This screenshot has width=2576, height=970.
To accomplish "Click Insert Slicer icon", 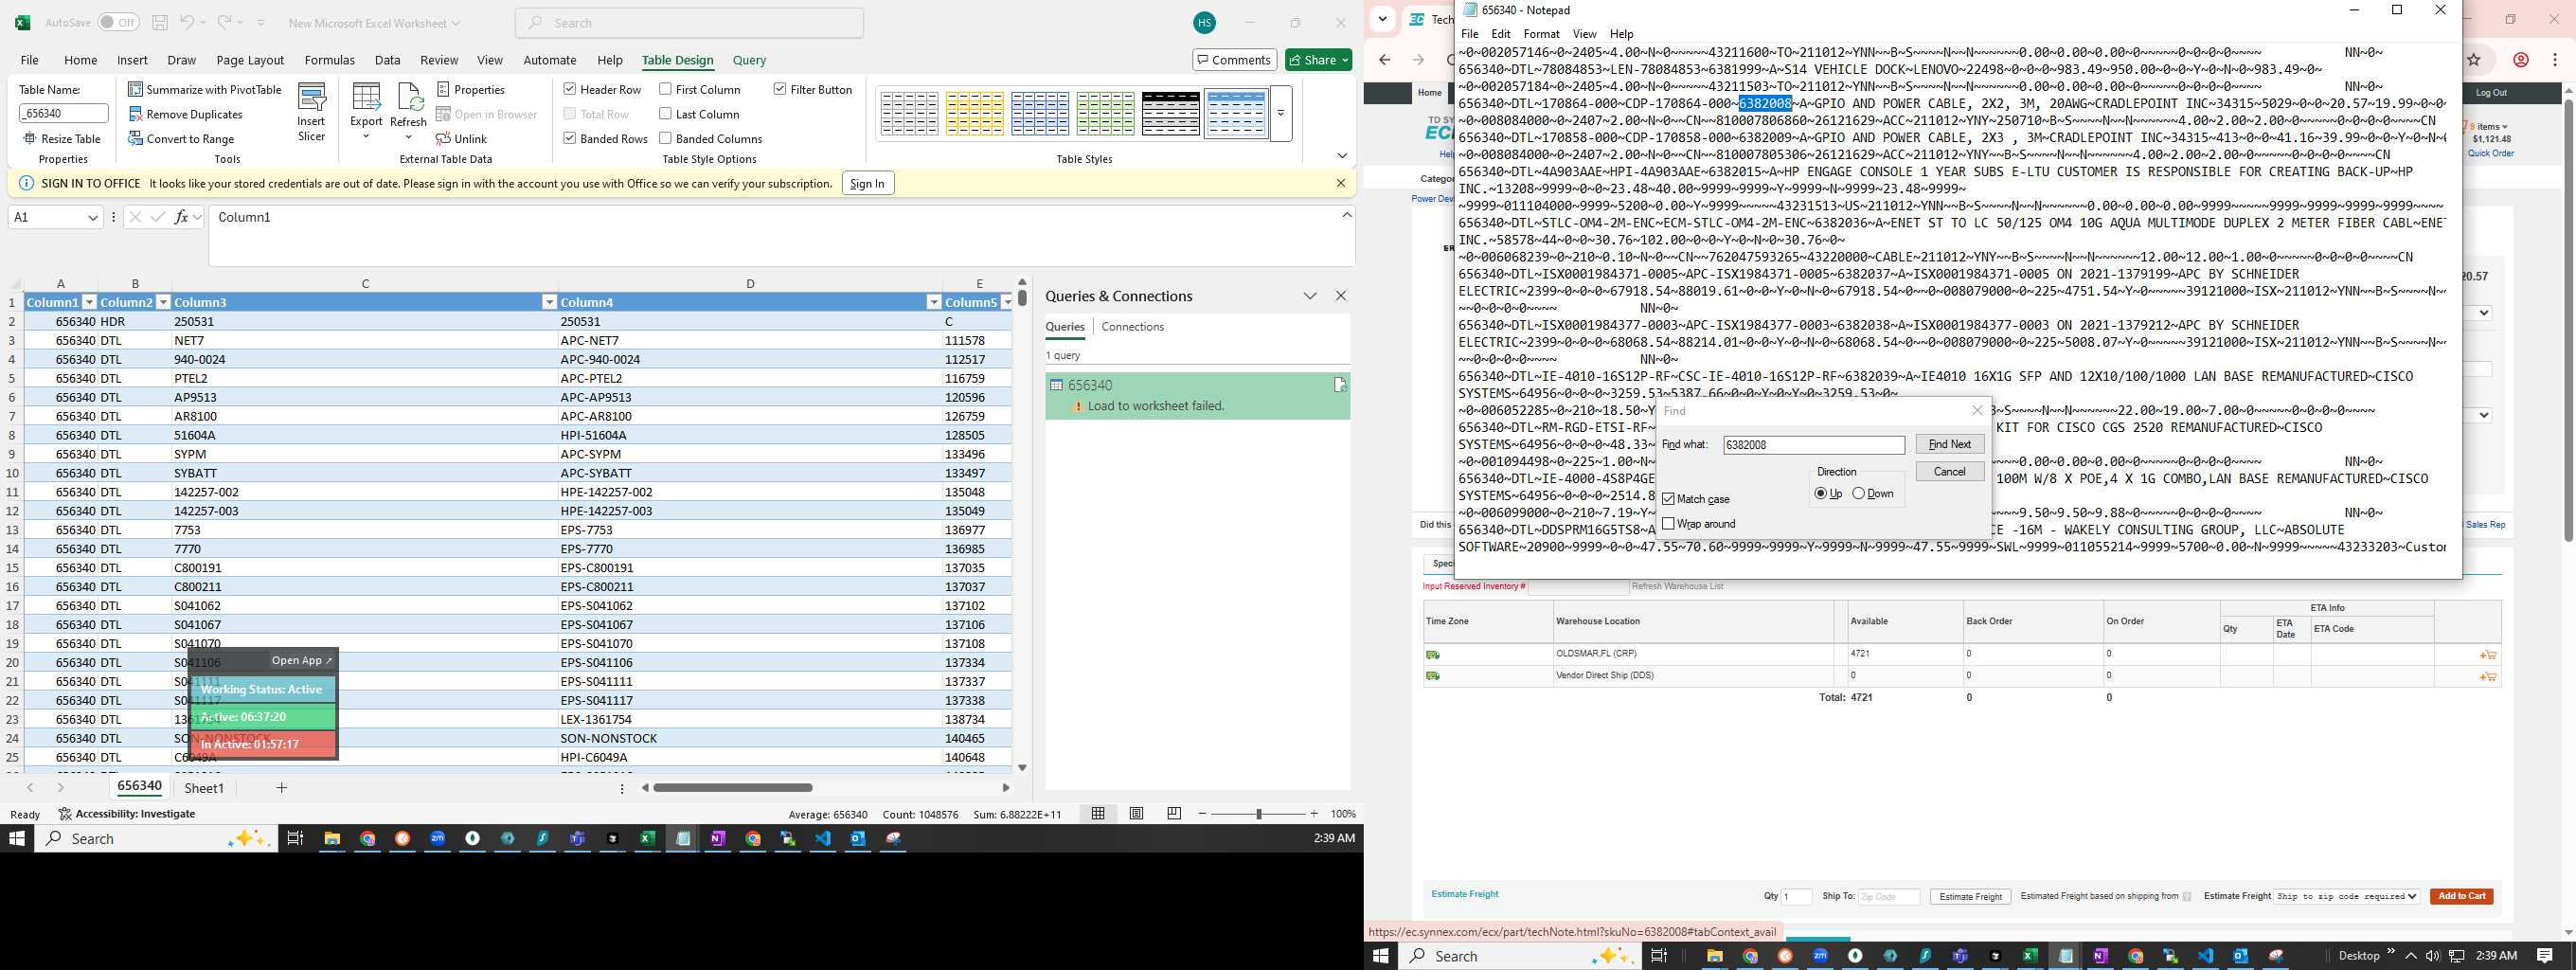I will [311, 112].
